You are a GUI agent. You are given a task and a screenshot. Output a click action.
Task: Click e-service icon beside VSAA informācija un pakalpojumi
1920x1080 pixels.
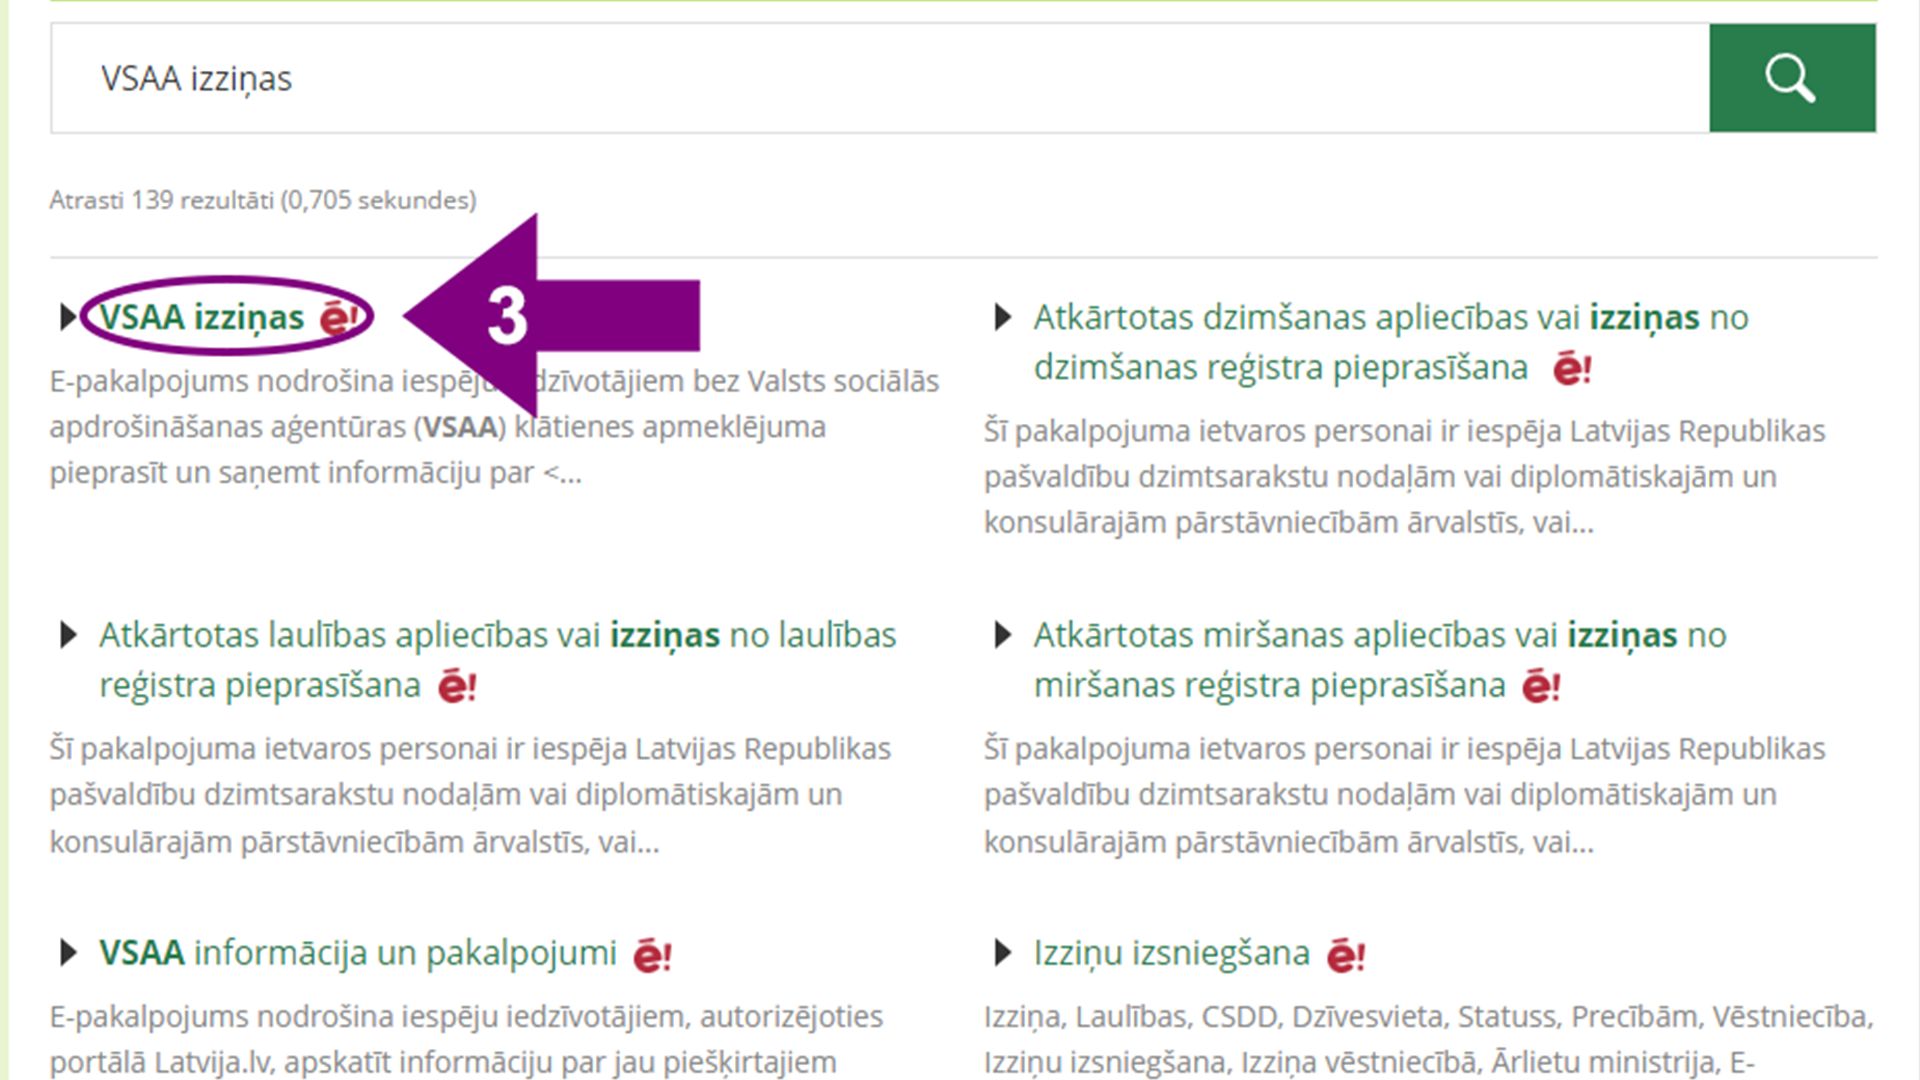(653, 955)
